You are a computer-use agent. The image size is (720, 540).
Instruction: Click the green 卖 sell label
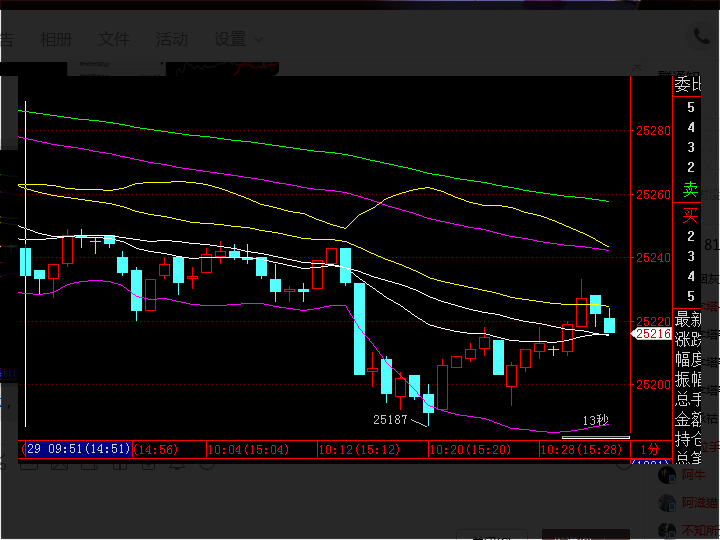coord(690,189)
